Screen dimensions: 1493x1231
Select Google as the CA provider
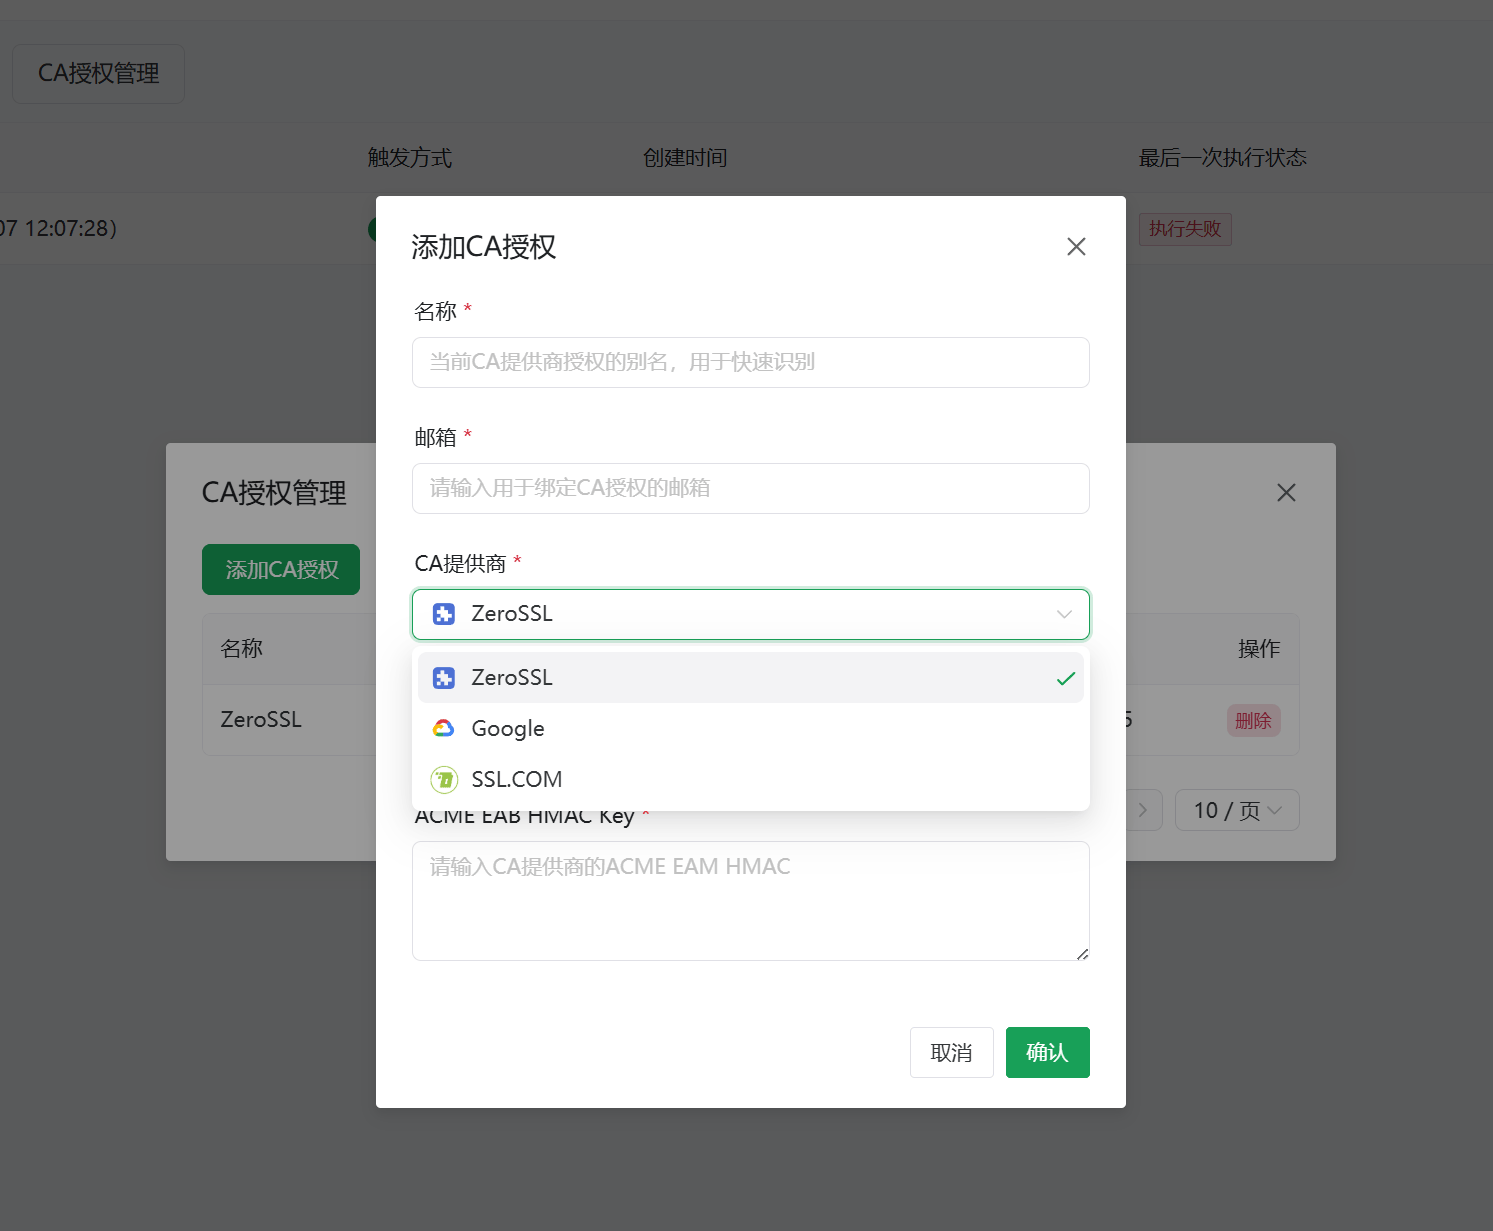click(x=507, y=728)
